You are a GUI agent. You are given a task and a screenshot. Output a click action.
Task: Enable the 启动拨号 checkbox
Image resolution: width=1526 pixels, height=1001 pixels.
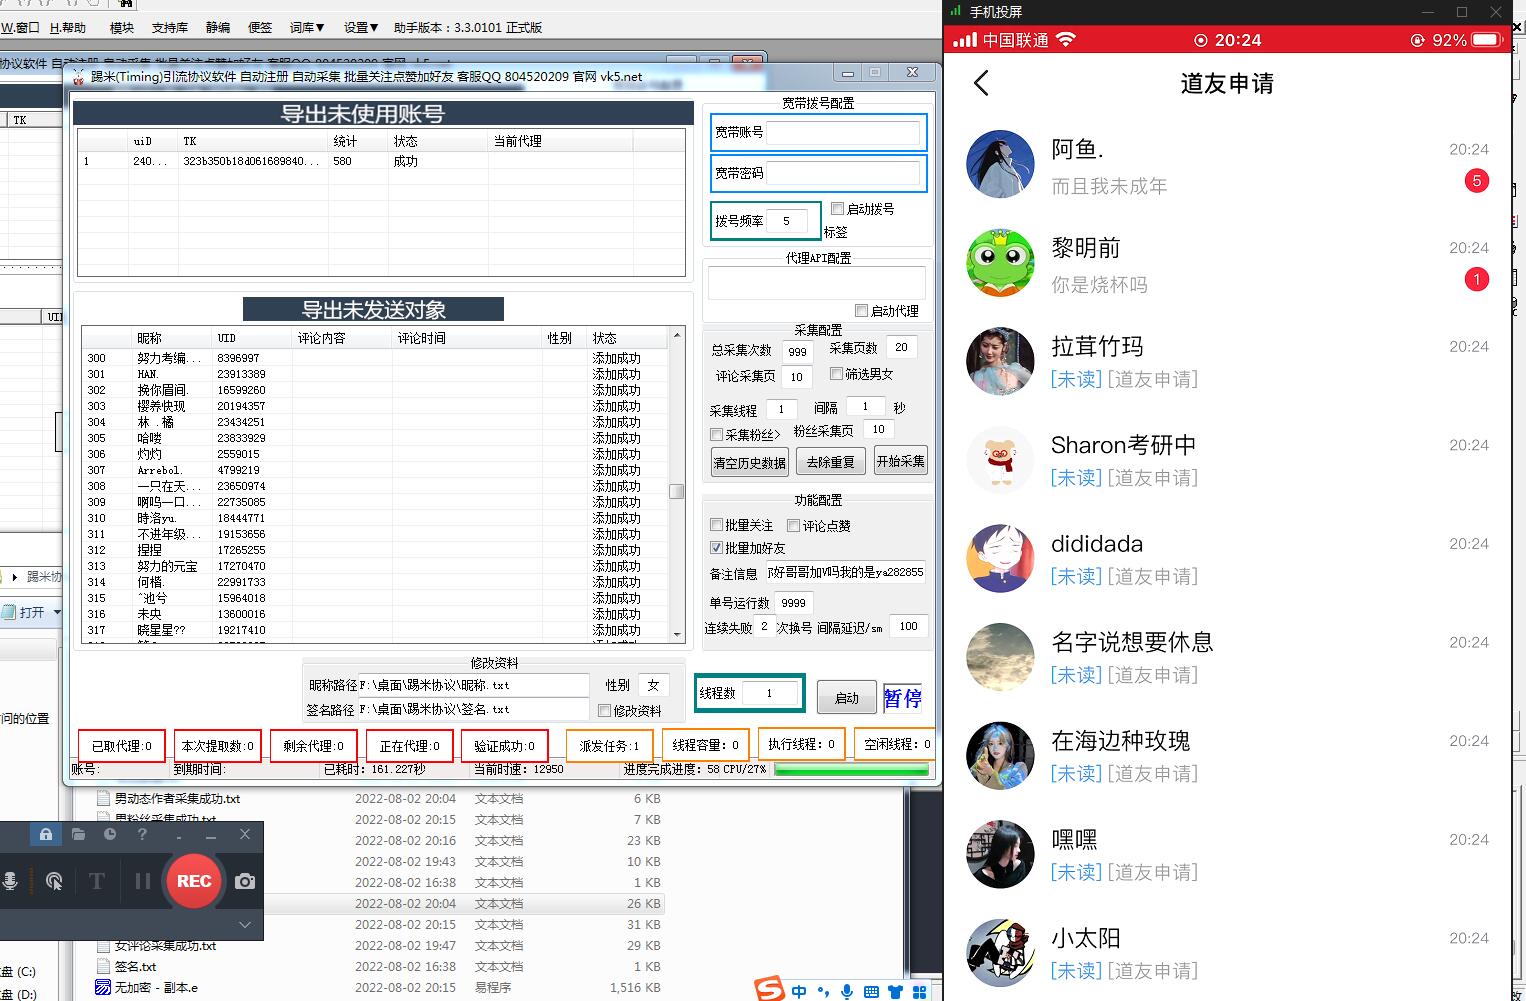point(838,208)
